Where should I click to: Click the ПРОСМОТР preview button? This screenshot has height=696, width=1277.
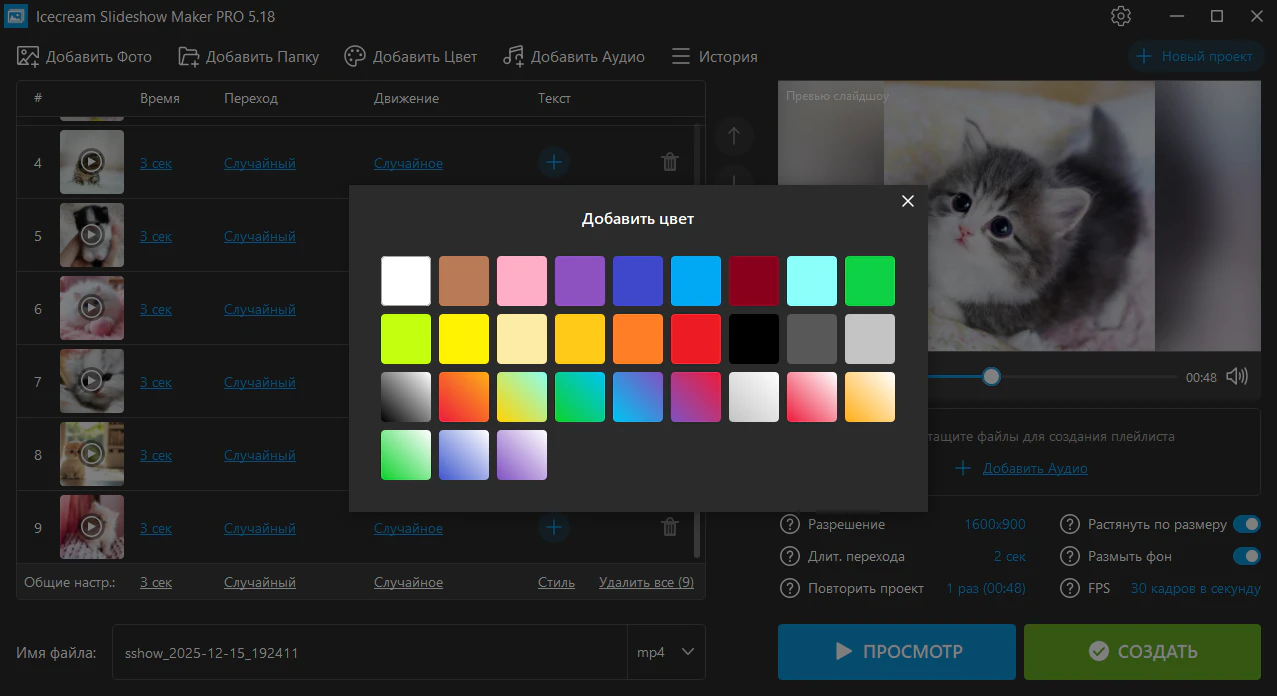(897, 652)
